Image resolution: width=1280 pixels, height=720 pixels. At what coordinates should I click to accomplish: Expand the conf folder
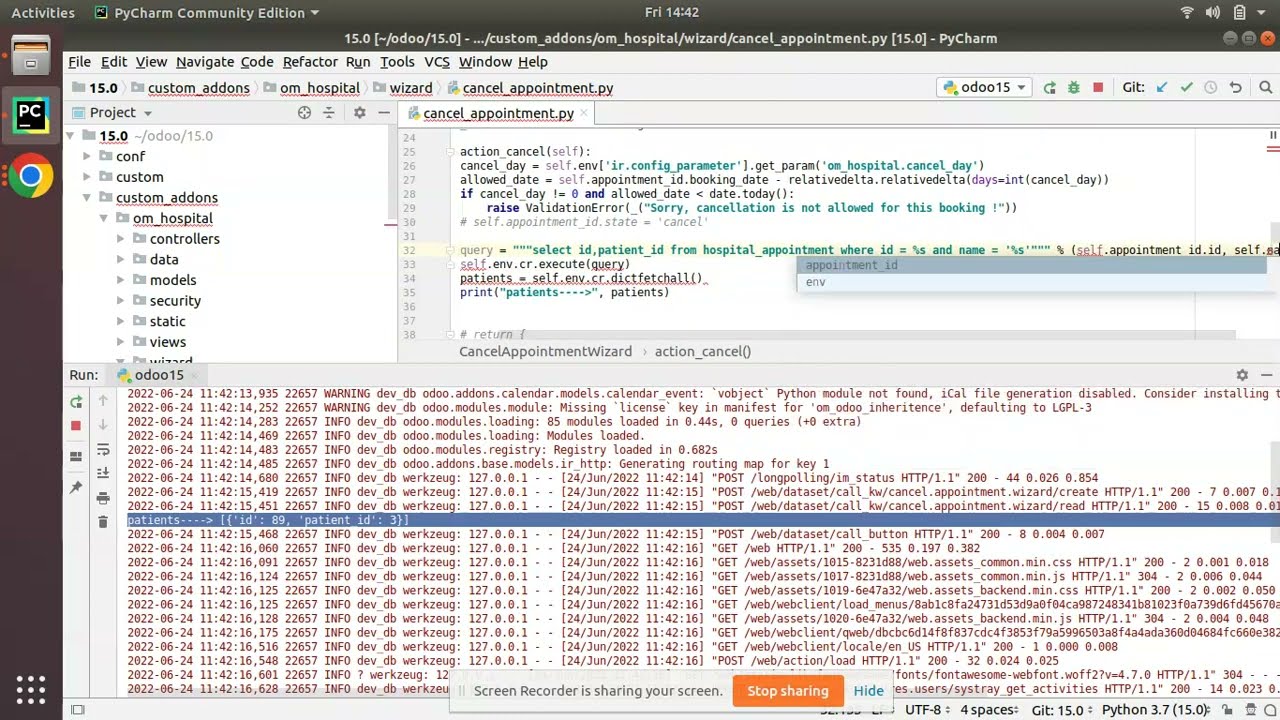87,157
